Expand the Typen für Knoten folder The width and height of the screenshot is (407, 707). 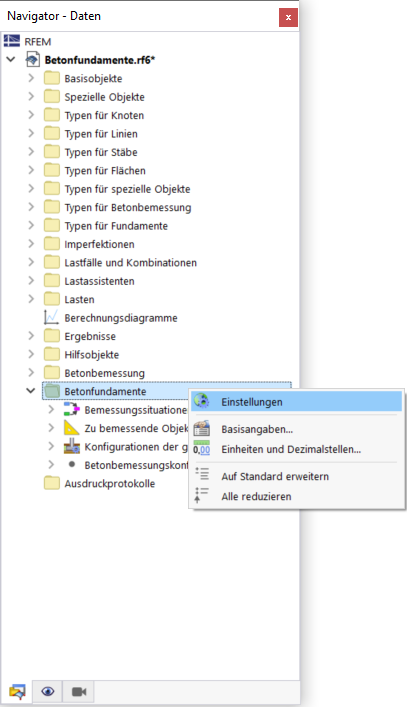(31, 115)
